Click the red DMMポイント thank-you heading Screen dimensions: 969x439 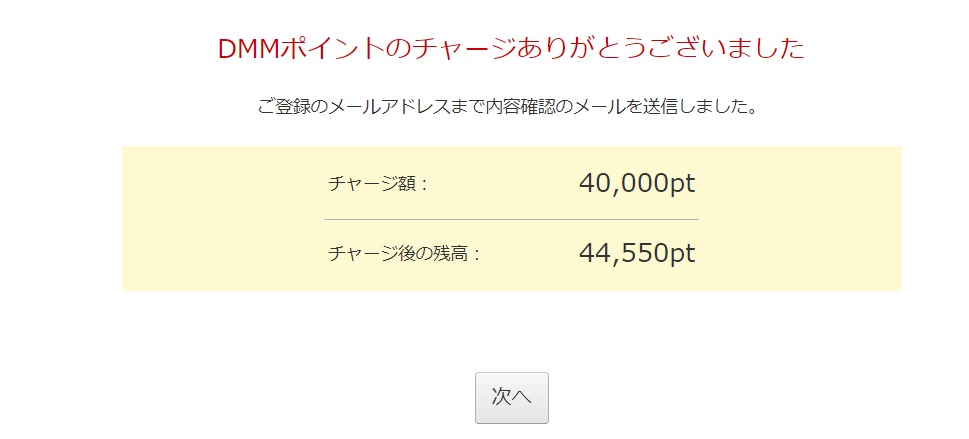[511, 48]
